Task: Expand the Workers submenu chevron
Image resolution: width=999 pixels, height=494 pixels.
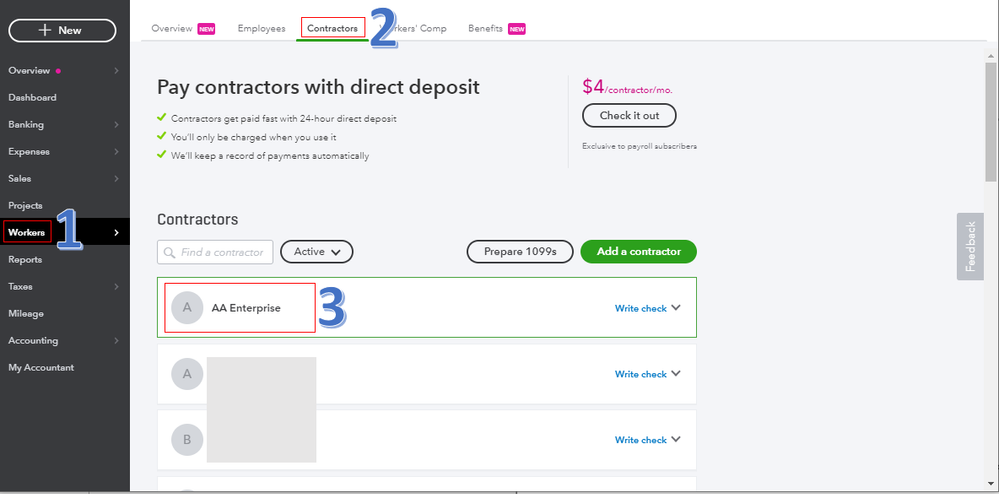Action: coord(117,233)
